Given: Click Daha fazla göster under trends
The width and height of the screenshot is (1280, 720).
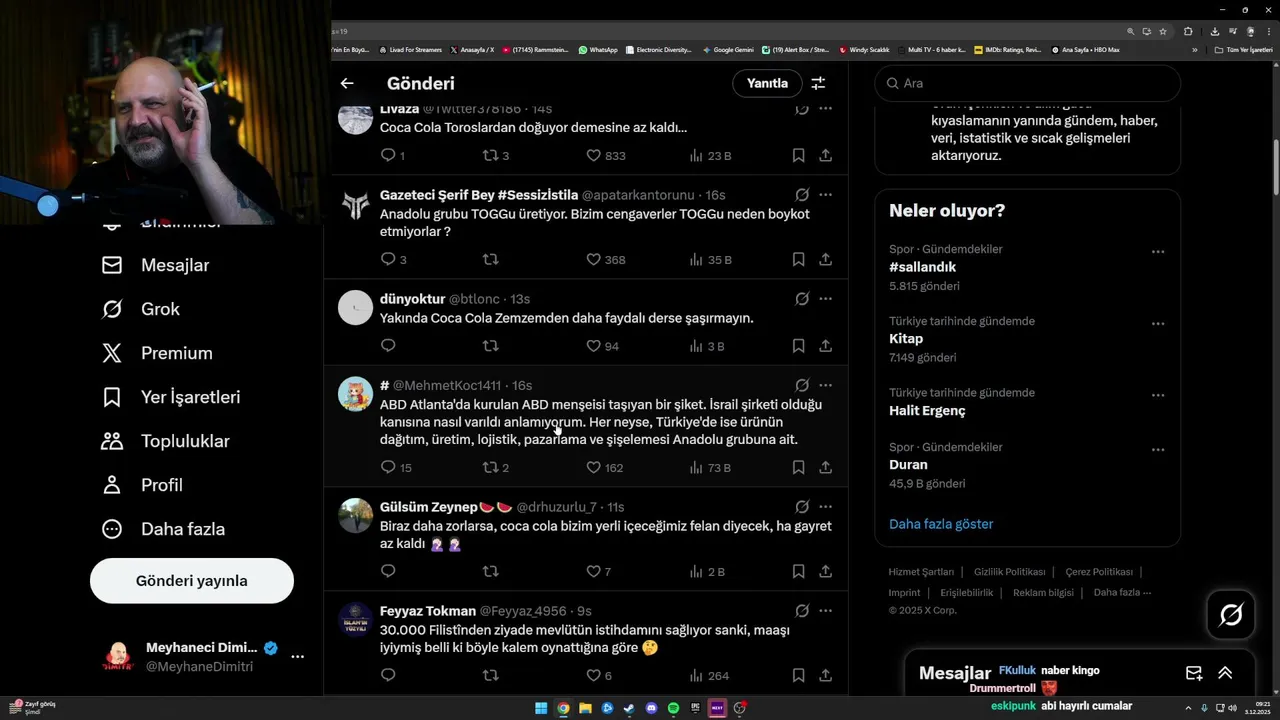Looking at the screenshot, I should click(941, 524).
